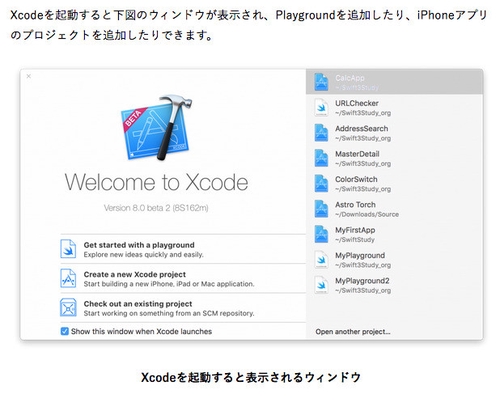This screenshot has width=500, height=407.
Task: Click the ColorSwitch project file icon
Action: coord(321,183)
